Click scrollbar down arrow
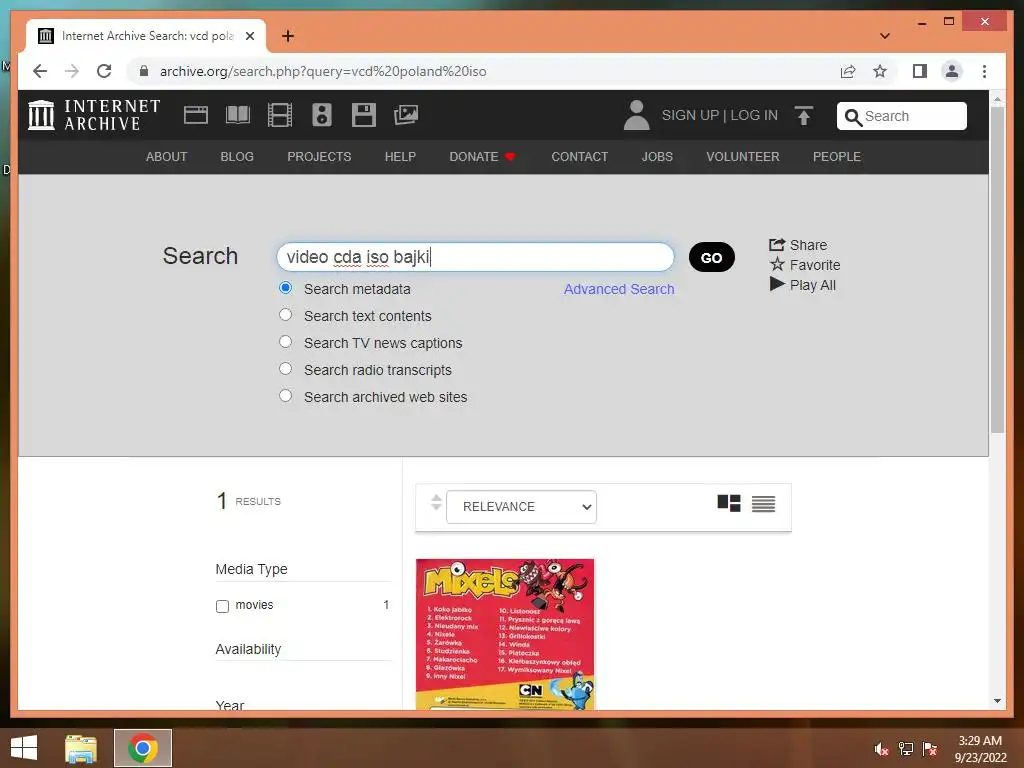Image resolution: width=1024 pixels, height=768 pixels. coord(997,701)
